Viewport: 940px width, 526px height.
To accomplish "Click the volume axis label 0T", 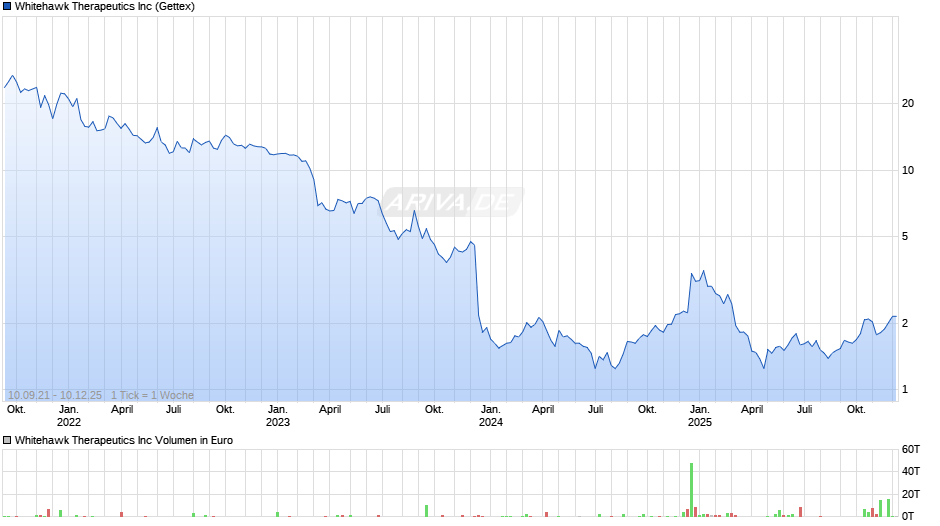I will 908,516.
